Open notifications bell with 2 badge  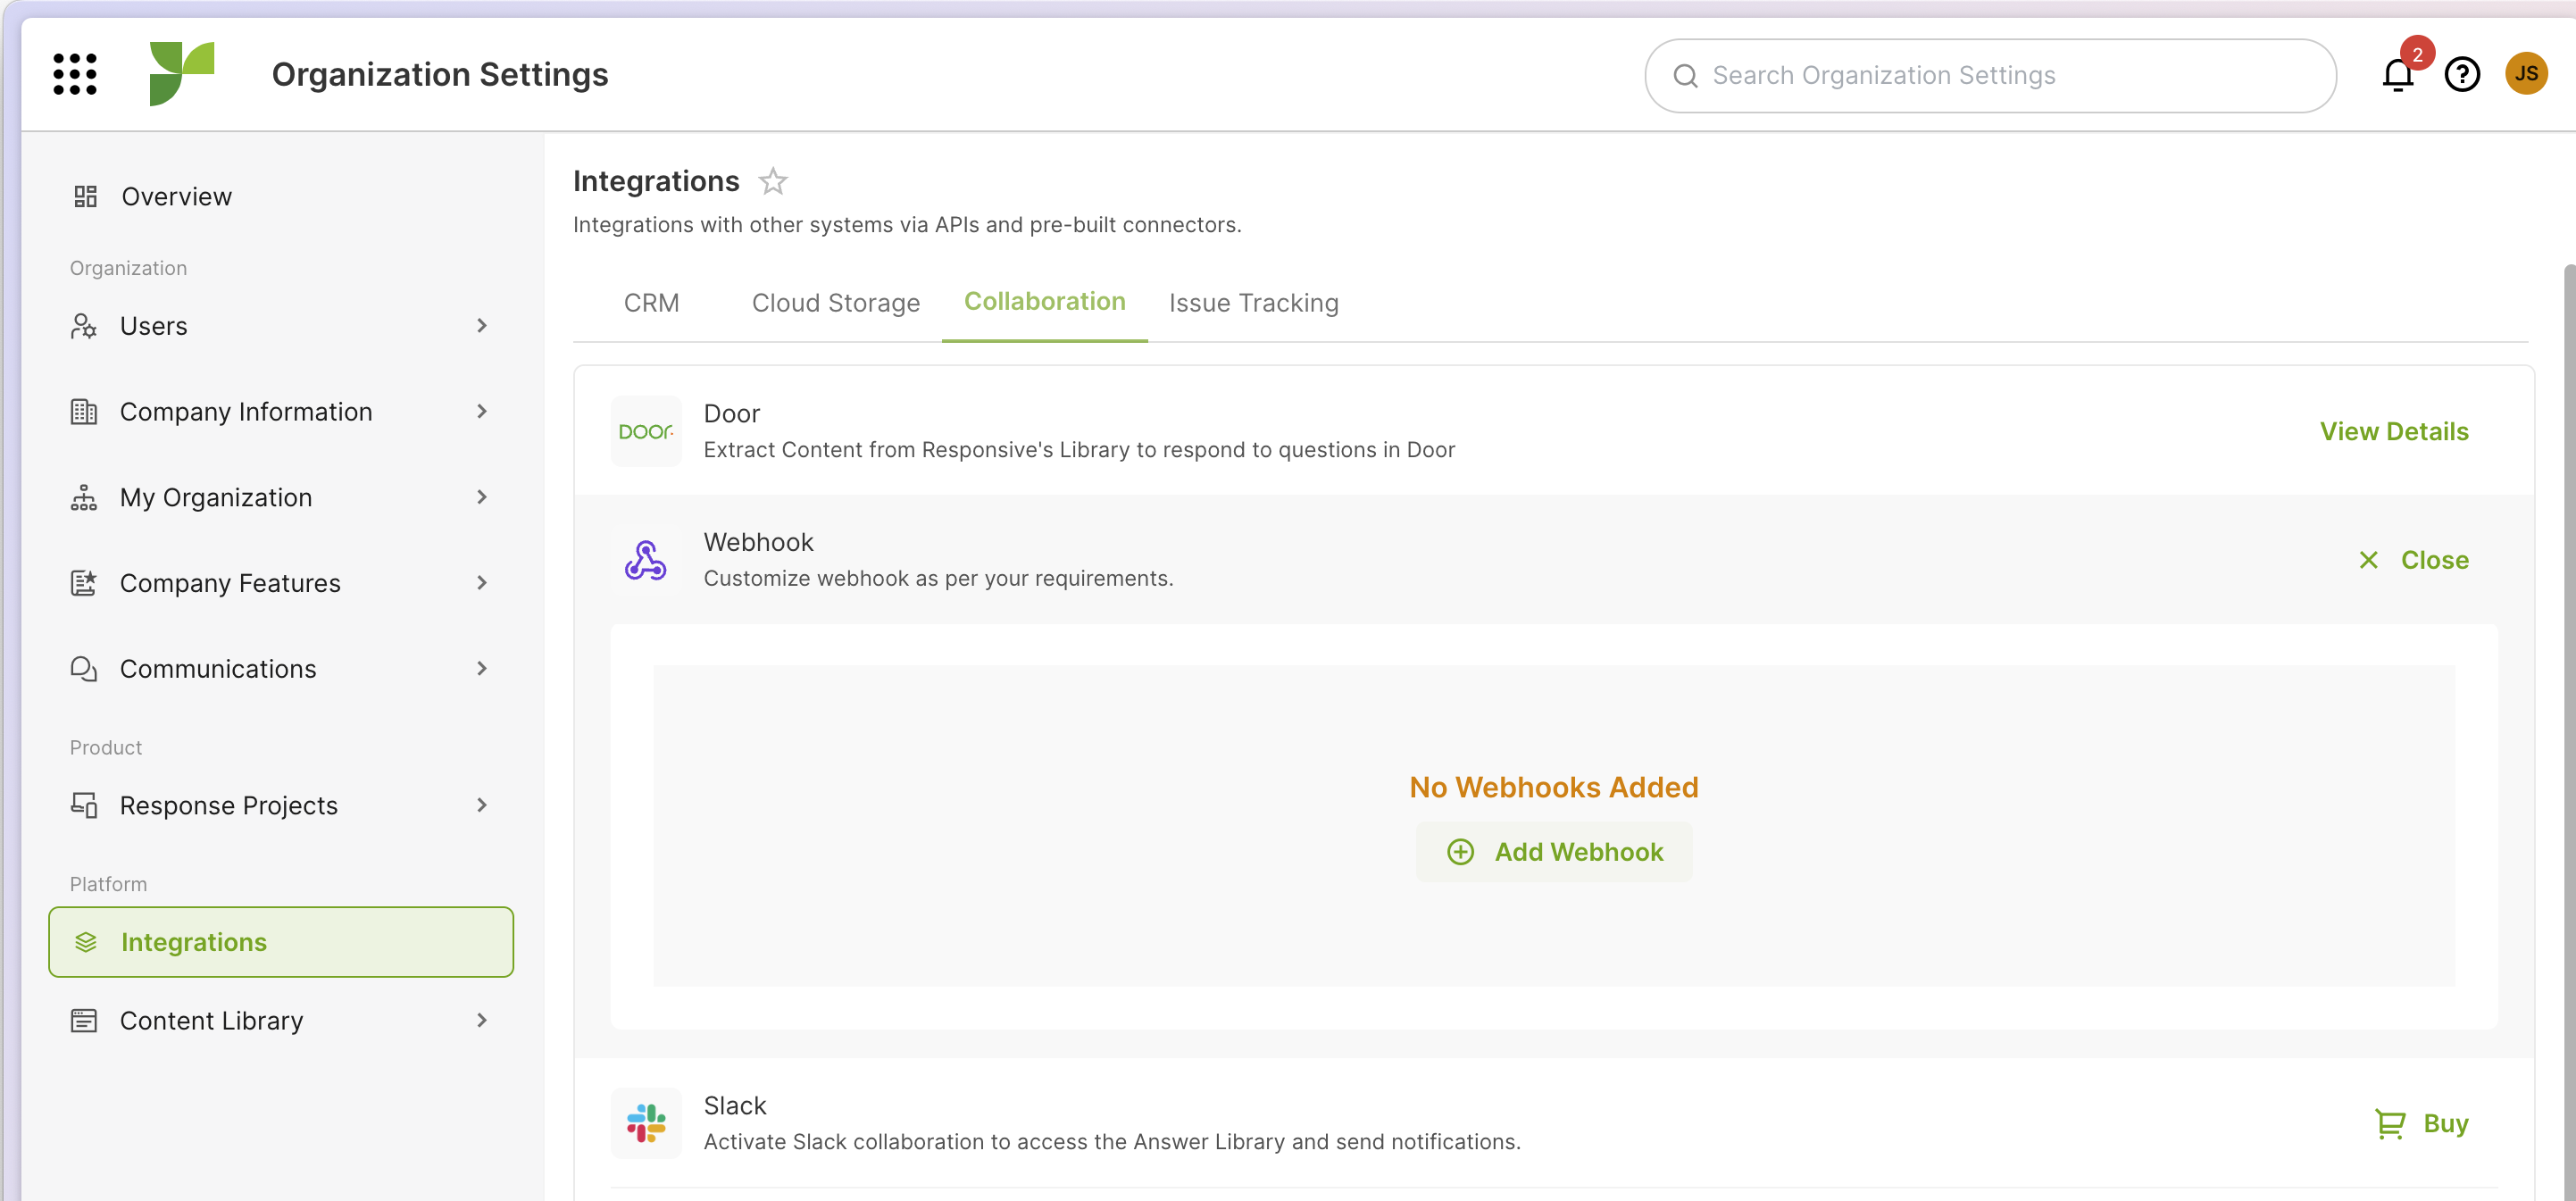(2398, 74)
